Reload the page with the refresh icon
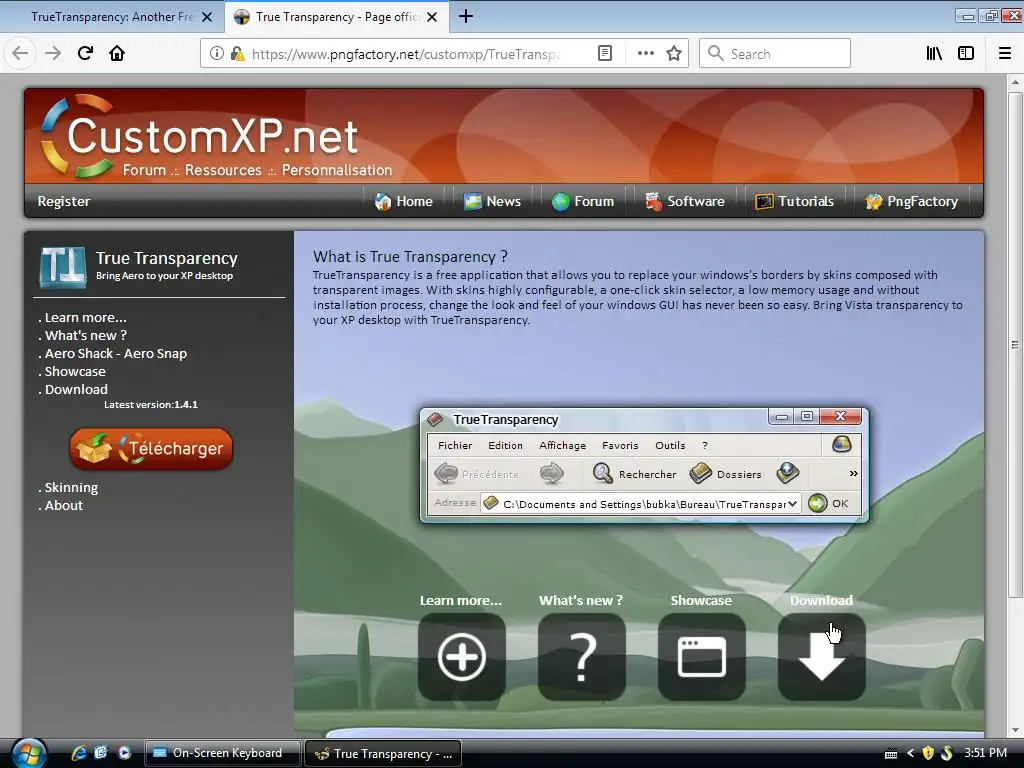Image resolution: width=1024 pixels, height=768 pixels. tap(86, 53)
